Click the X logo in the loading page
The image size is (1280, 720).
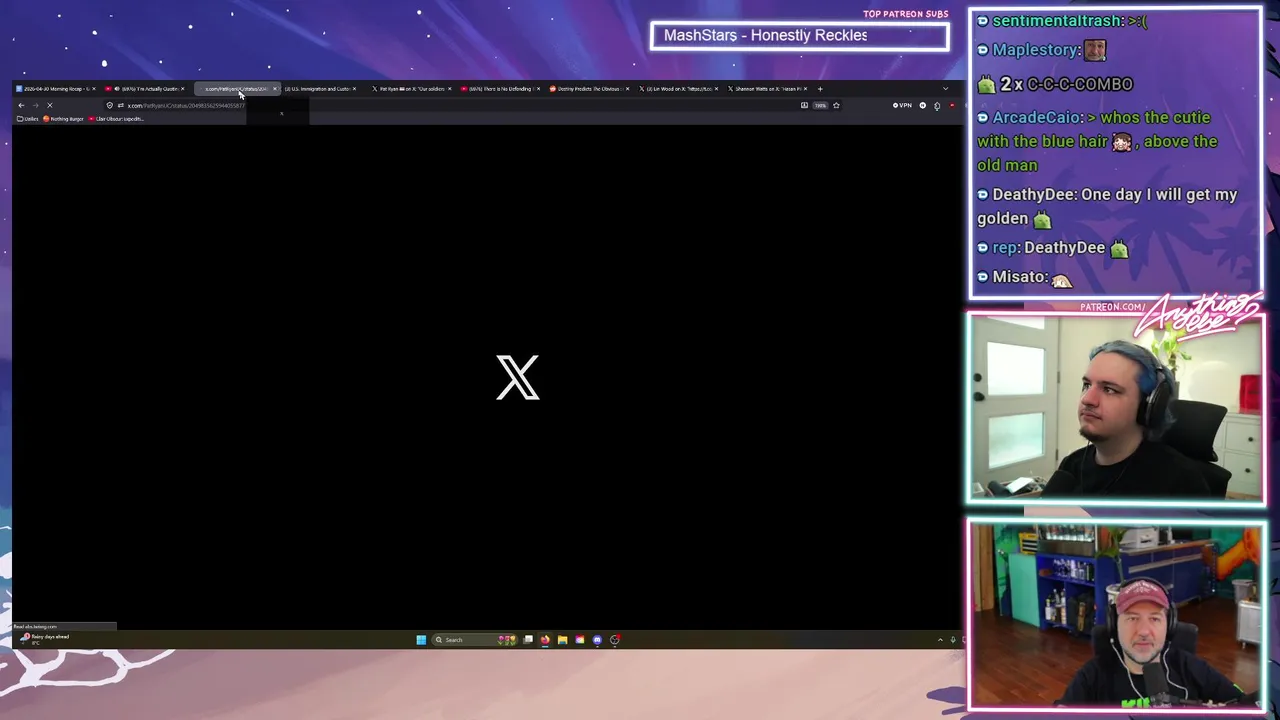click(x=518, y=377)
